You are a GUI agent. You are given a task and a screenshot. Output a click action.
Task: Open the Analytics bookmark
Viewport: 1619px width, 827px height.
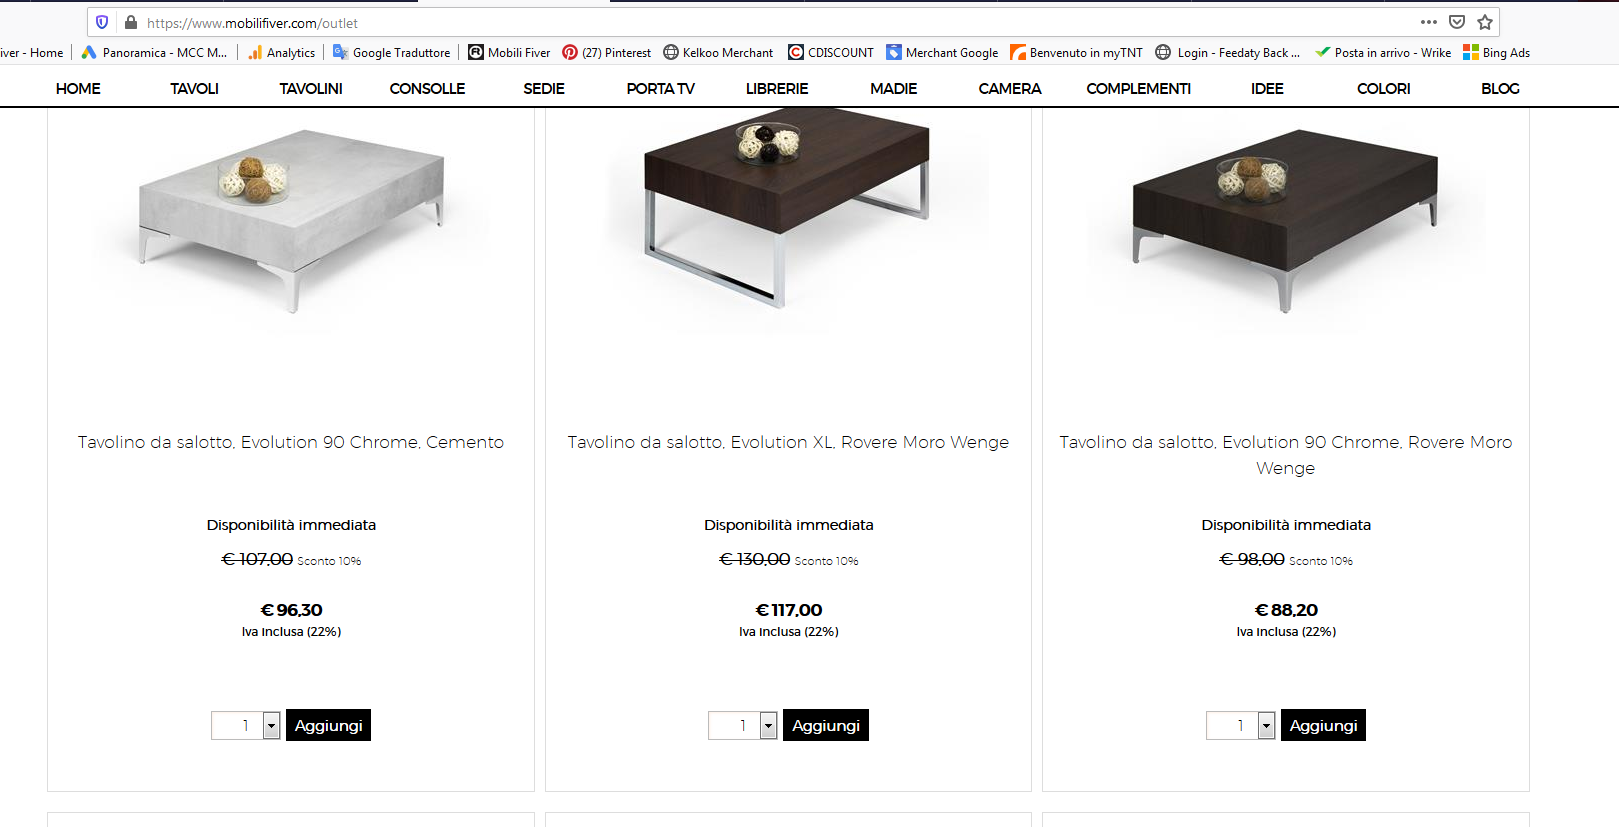pyautogui.click(x=281, y=53)
